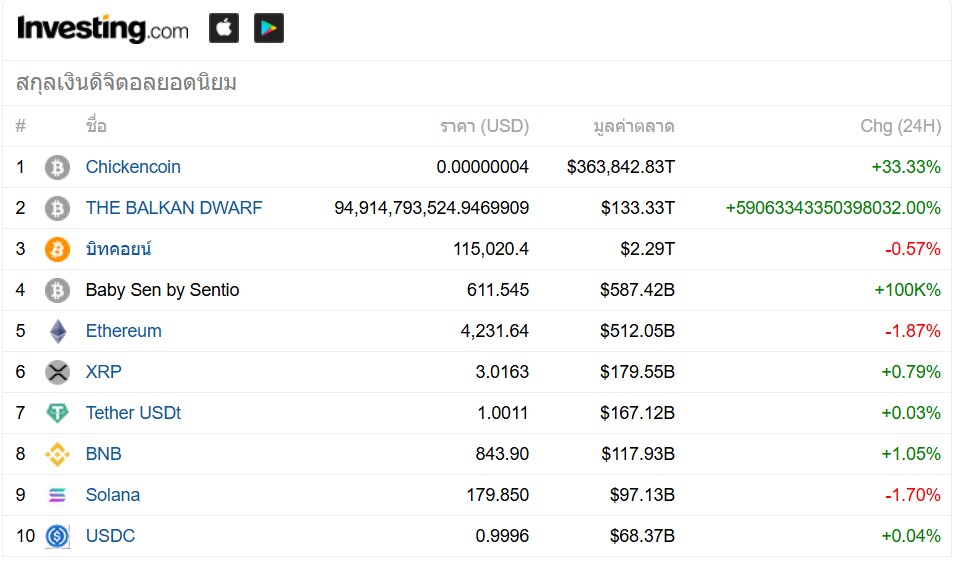This screenshot has height=562, width=959.
Task: Open the Tether USDt link
Action: click(x=133, y=413)
